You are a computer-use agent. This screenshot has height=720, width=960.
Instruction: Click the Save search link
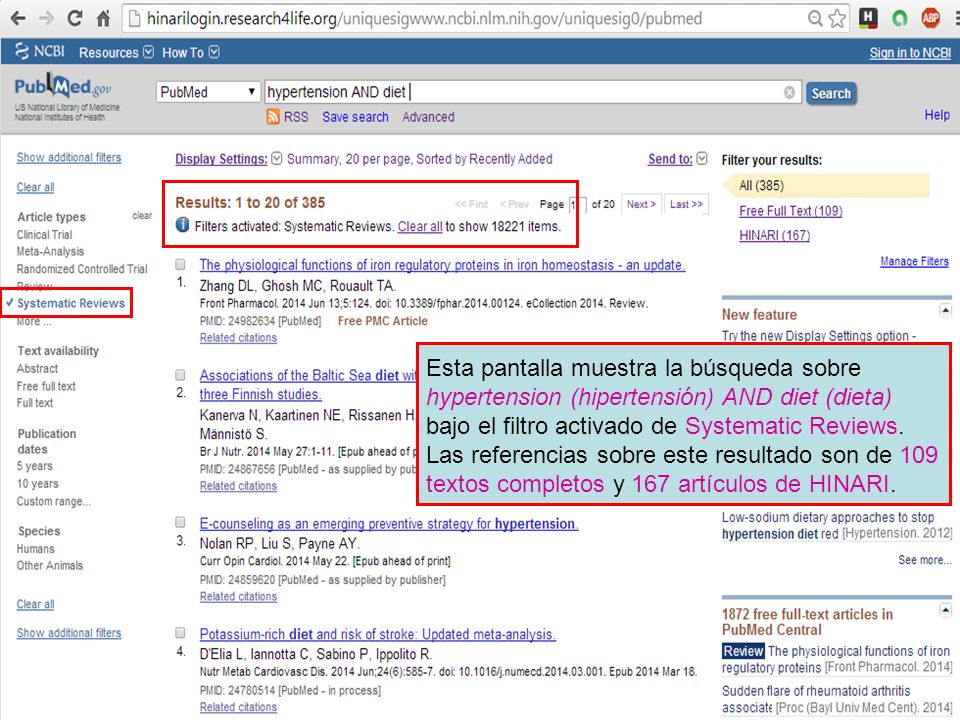pos(355,117)
